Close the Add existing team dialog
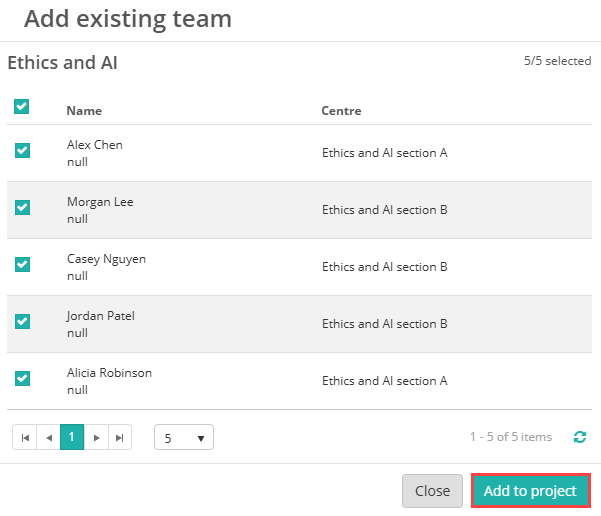Image resolution: width=601 pixels, height=516 pixels. (432, 491)
